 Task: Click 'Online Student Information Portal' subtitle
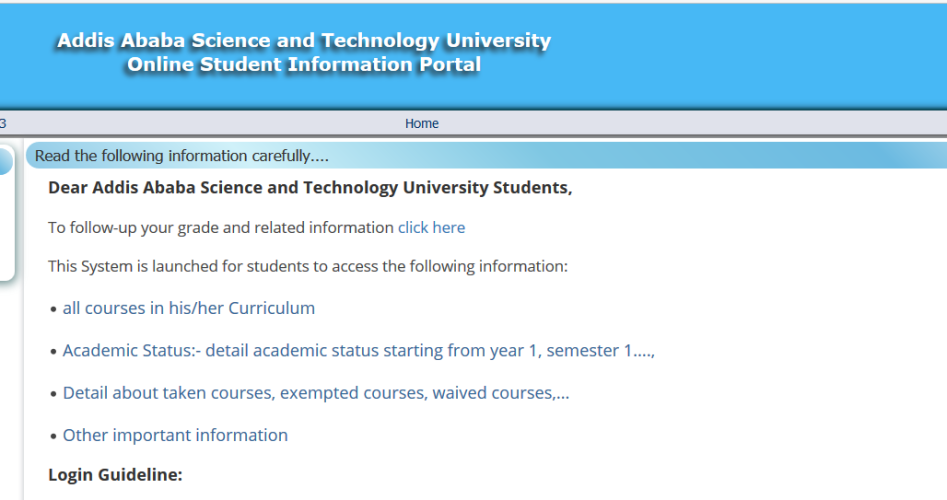click(304, 65)
